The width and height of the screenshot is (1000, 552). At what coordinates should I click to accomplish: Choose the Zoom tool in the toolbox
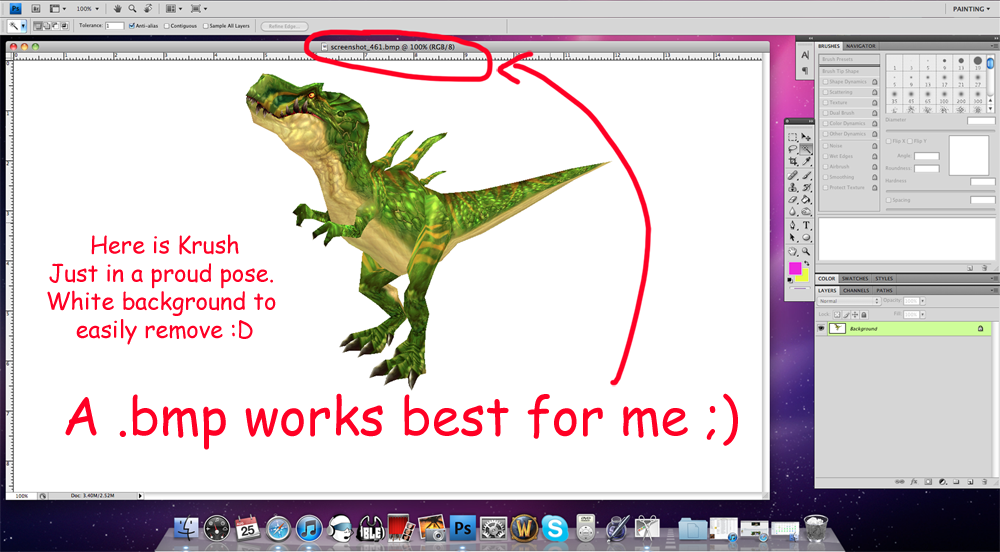(805, 250)
